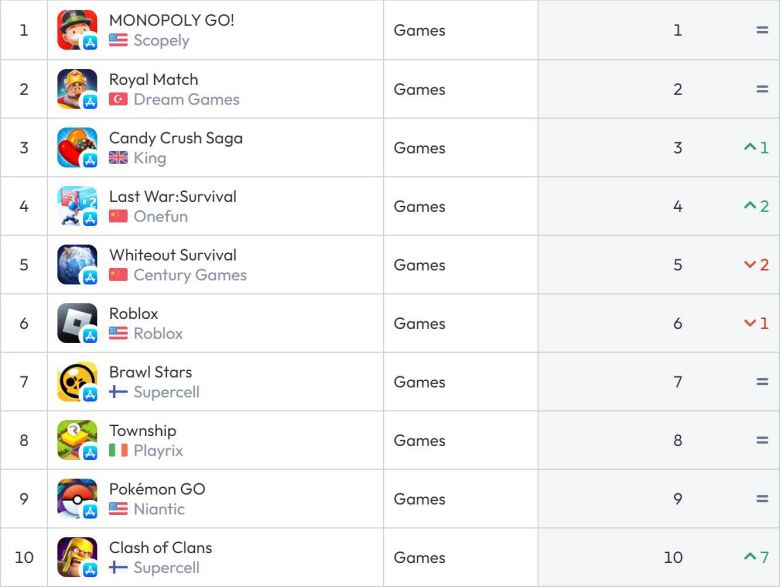Screen dimensions: 780x587
Task: Click the Royal Match app icon
Action: click(x=77, y=89)
